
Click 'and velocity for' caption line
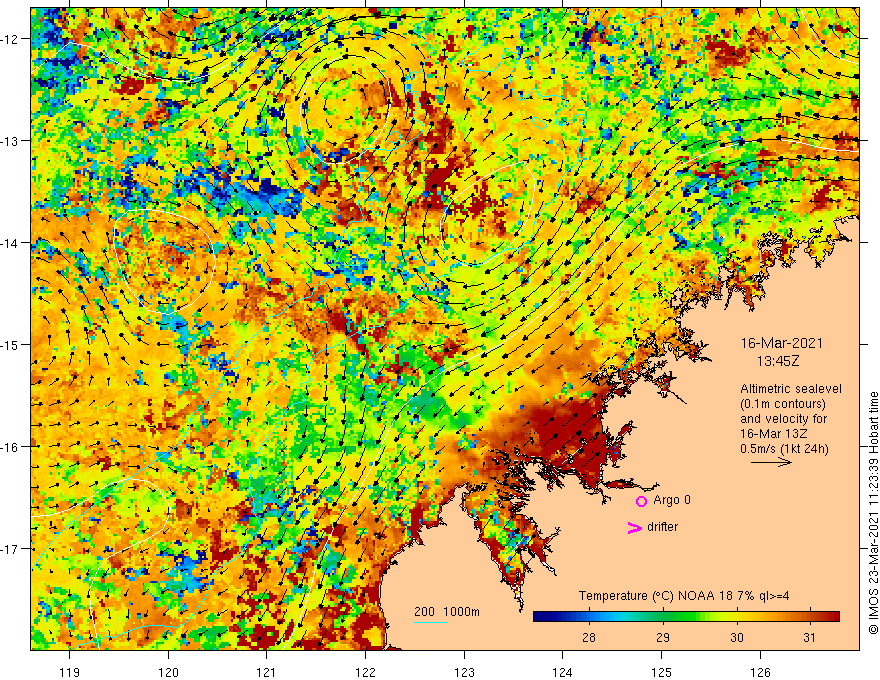pos(783,419)
